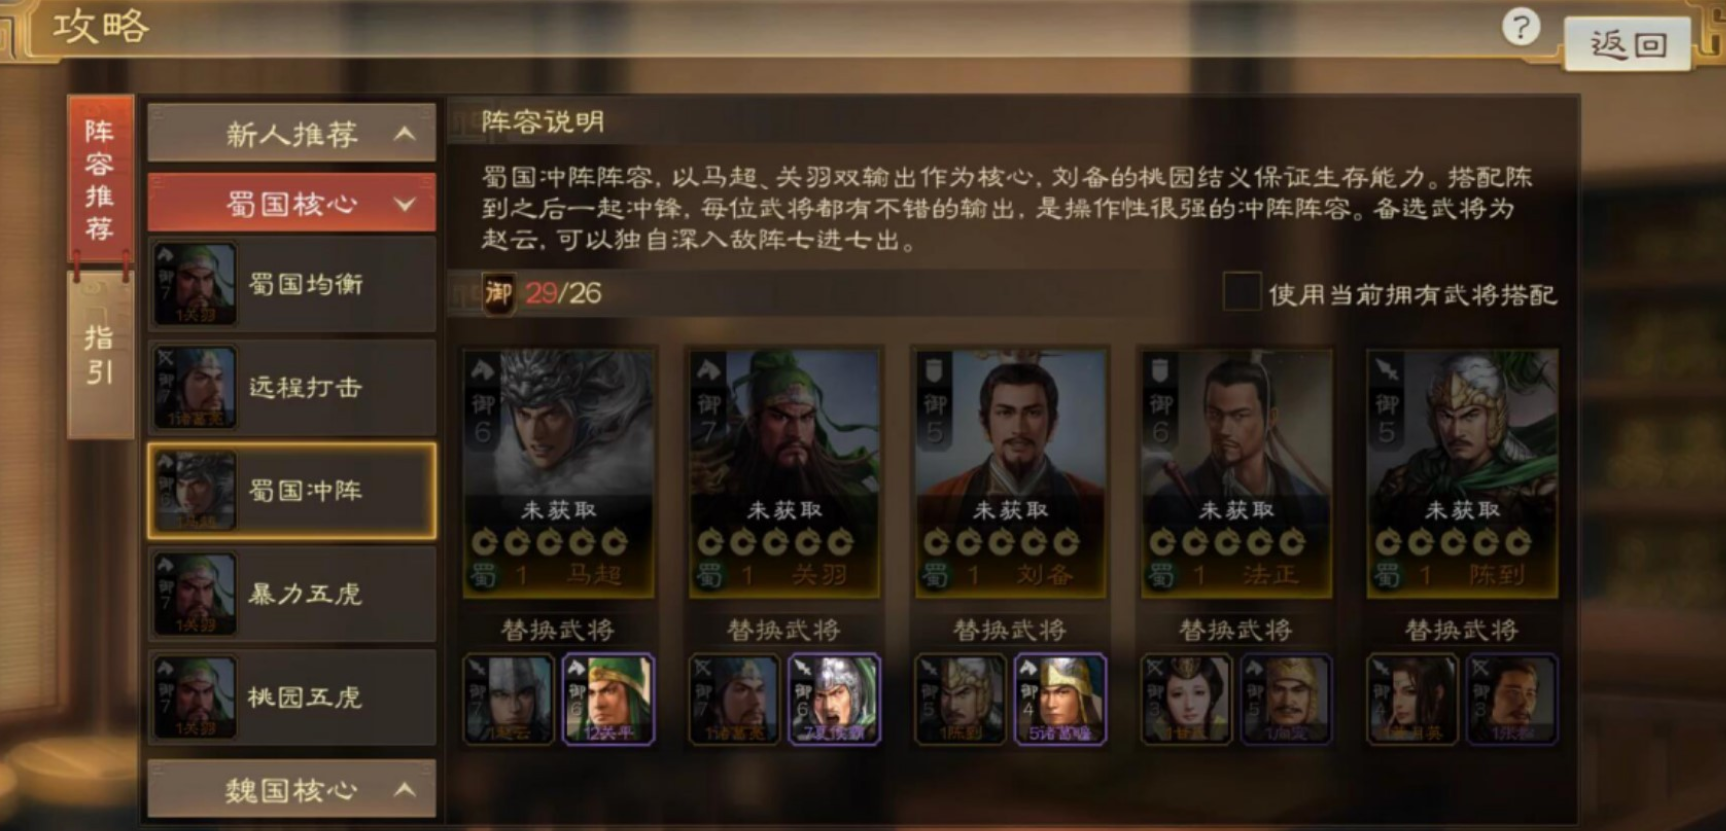Expand the 新人推荐 section
Viewport: 1726px width, 831px height.
point(292,133)
